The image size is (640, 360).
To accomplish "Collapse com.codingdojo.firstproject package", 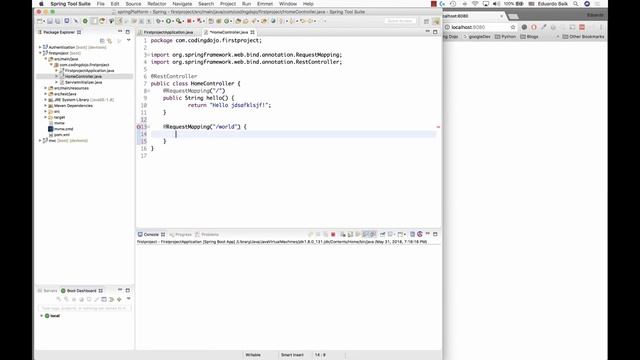I will [x=51, y=64].
